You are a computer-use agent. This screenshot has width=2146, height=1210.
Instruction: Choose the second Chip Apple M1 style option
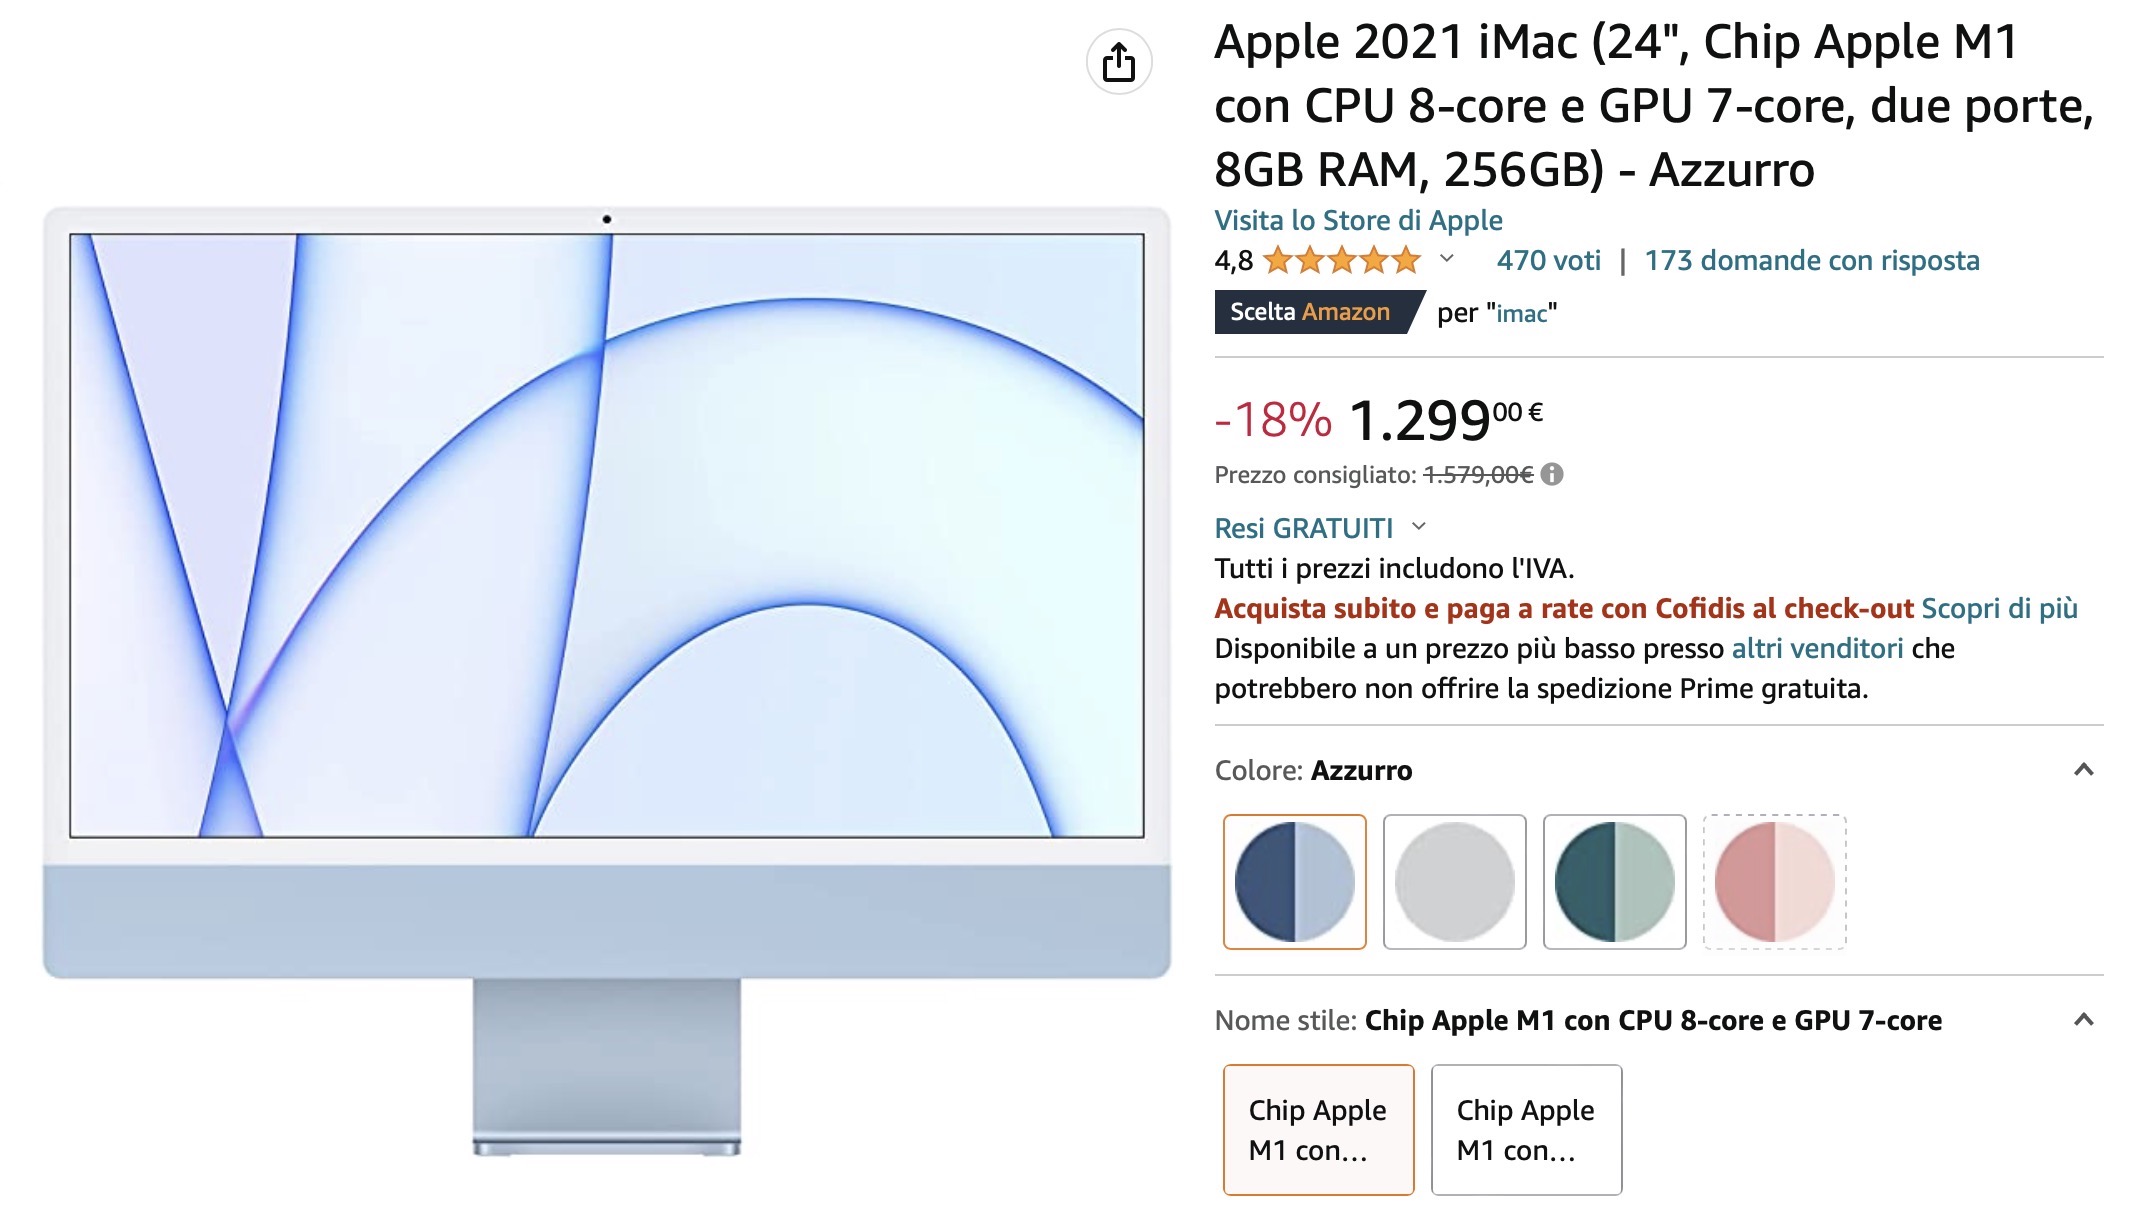[1527, 1130]
